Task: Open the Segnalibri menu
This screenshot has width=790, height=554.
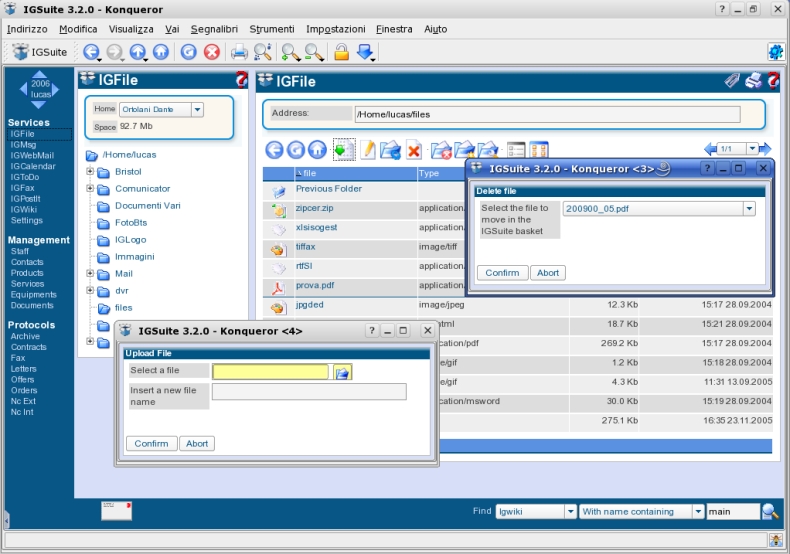Action: point(214,29)
